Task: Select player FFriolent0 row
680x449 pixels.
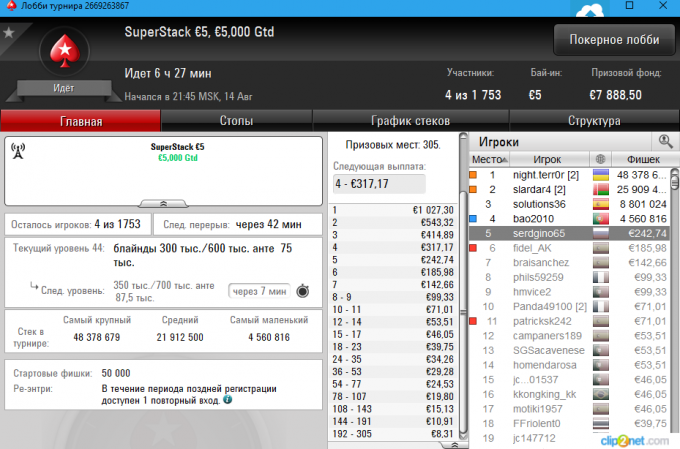Action: coord(569,423)
